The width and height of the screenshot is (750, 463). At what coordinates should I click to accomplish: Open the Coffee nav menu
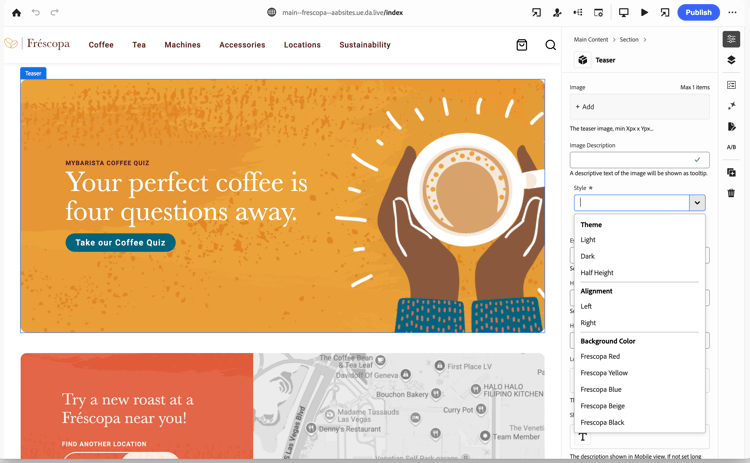point(101,45)
